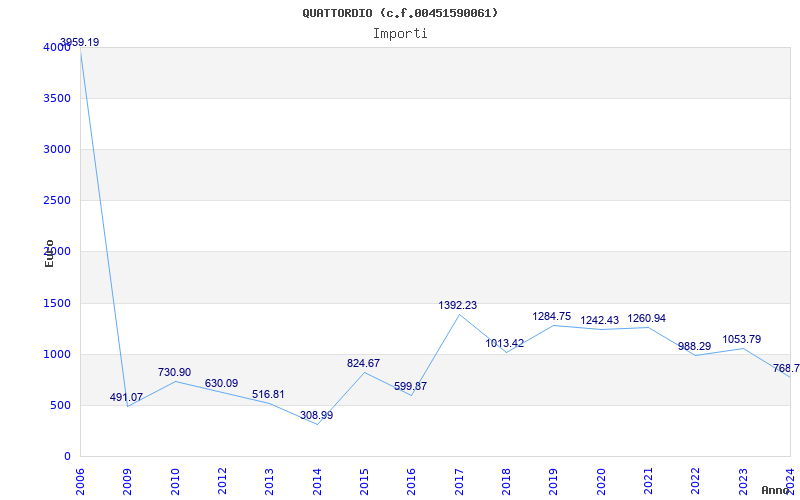800x500 pixels.
Task: Click the 2021 x-axis year label
Action: (648, 481)
